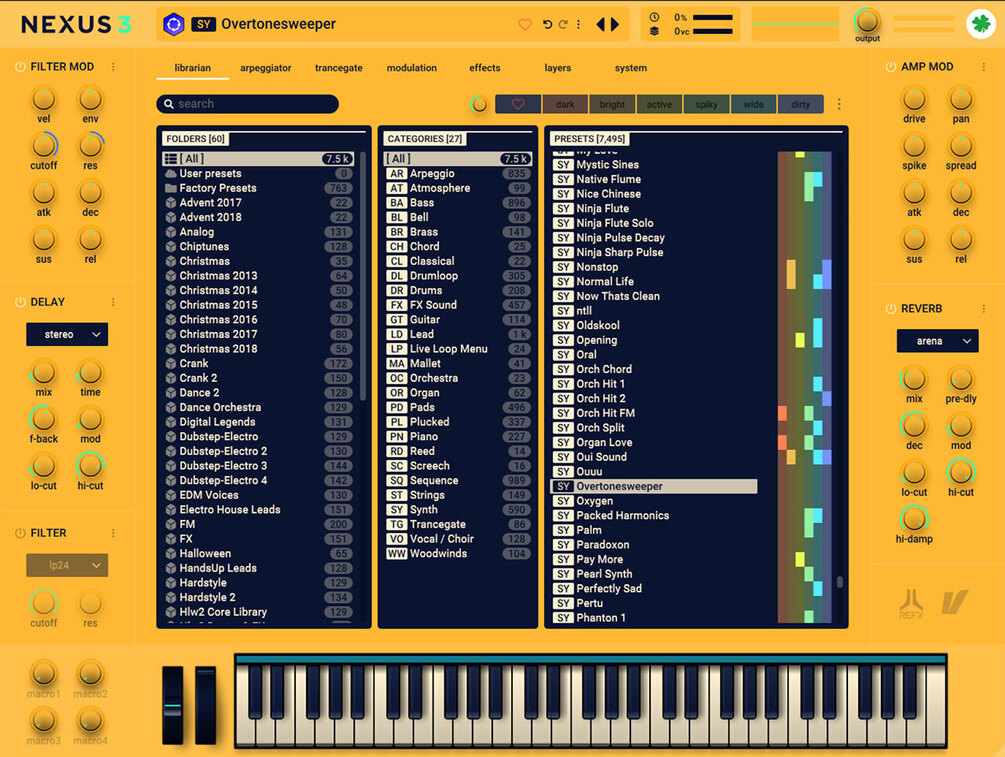Switch to the effects tab
The image size is (1005, 757).
pyautogui.click(x=485, y=68)
